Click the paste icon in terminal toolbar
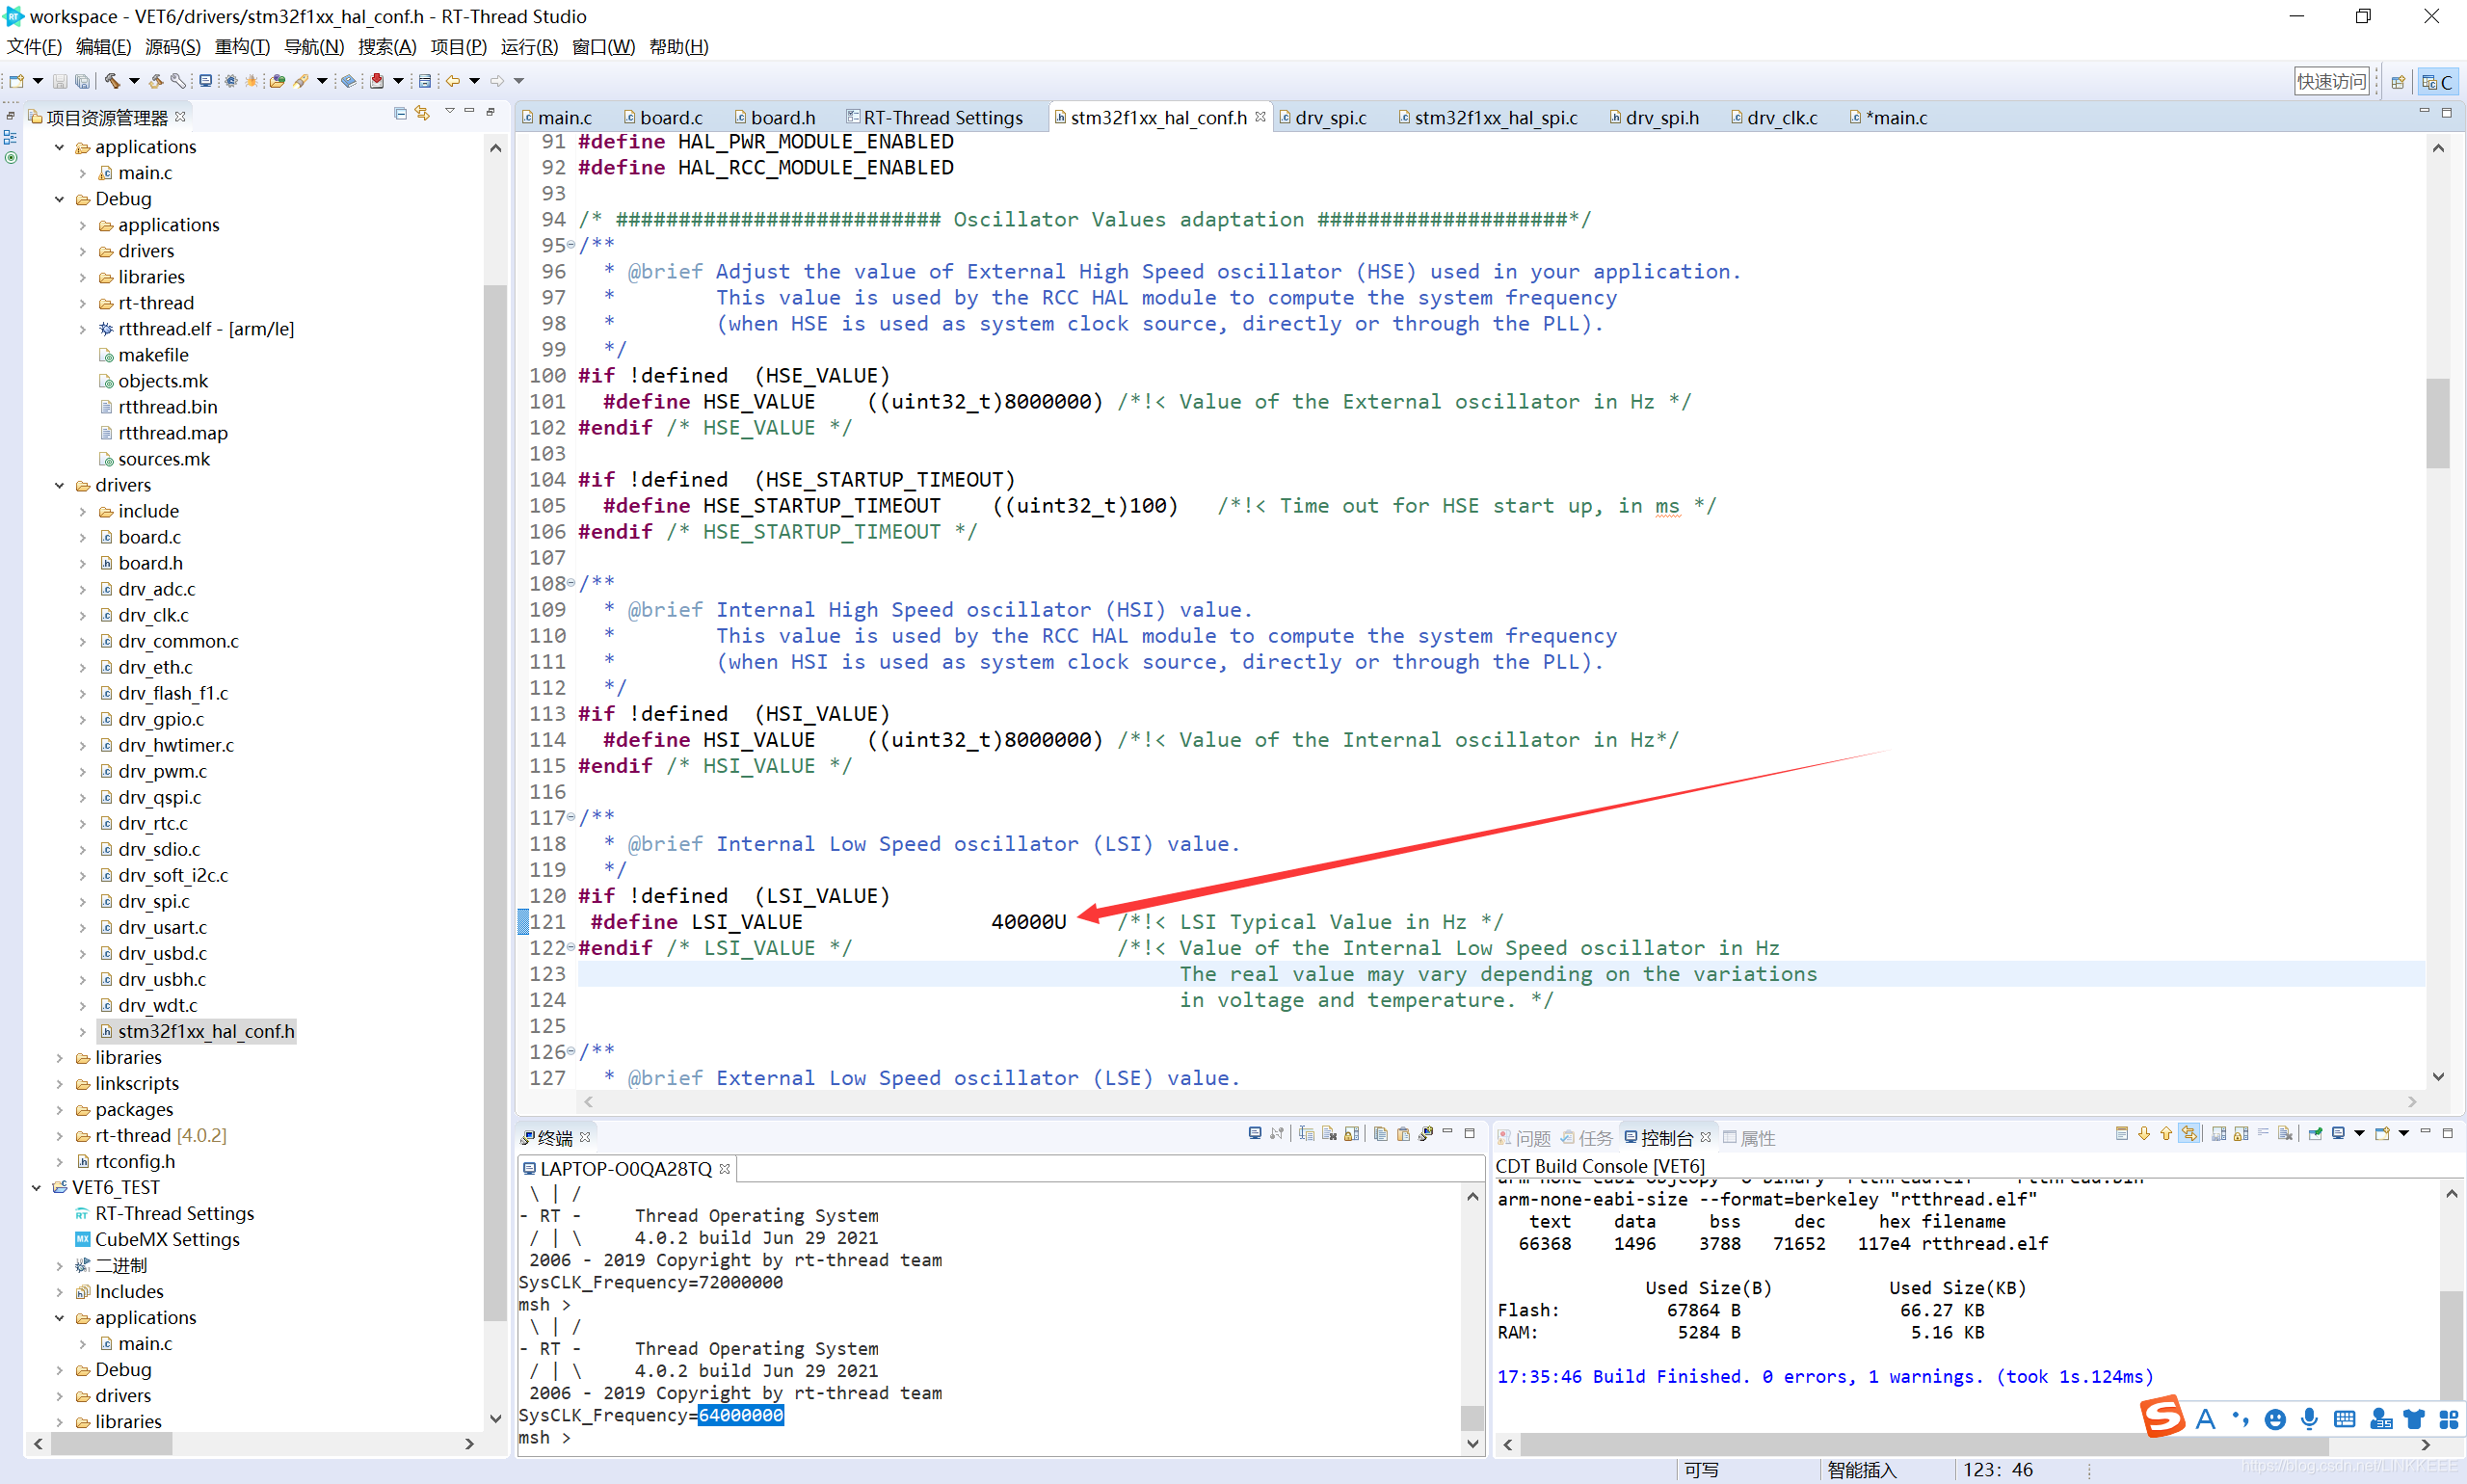The height and width of the screenshot is (1484, 2467). (x=1404, y=1133)
